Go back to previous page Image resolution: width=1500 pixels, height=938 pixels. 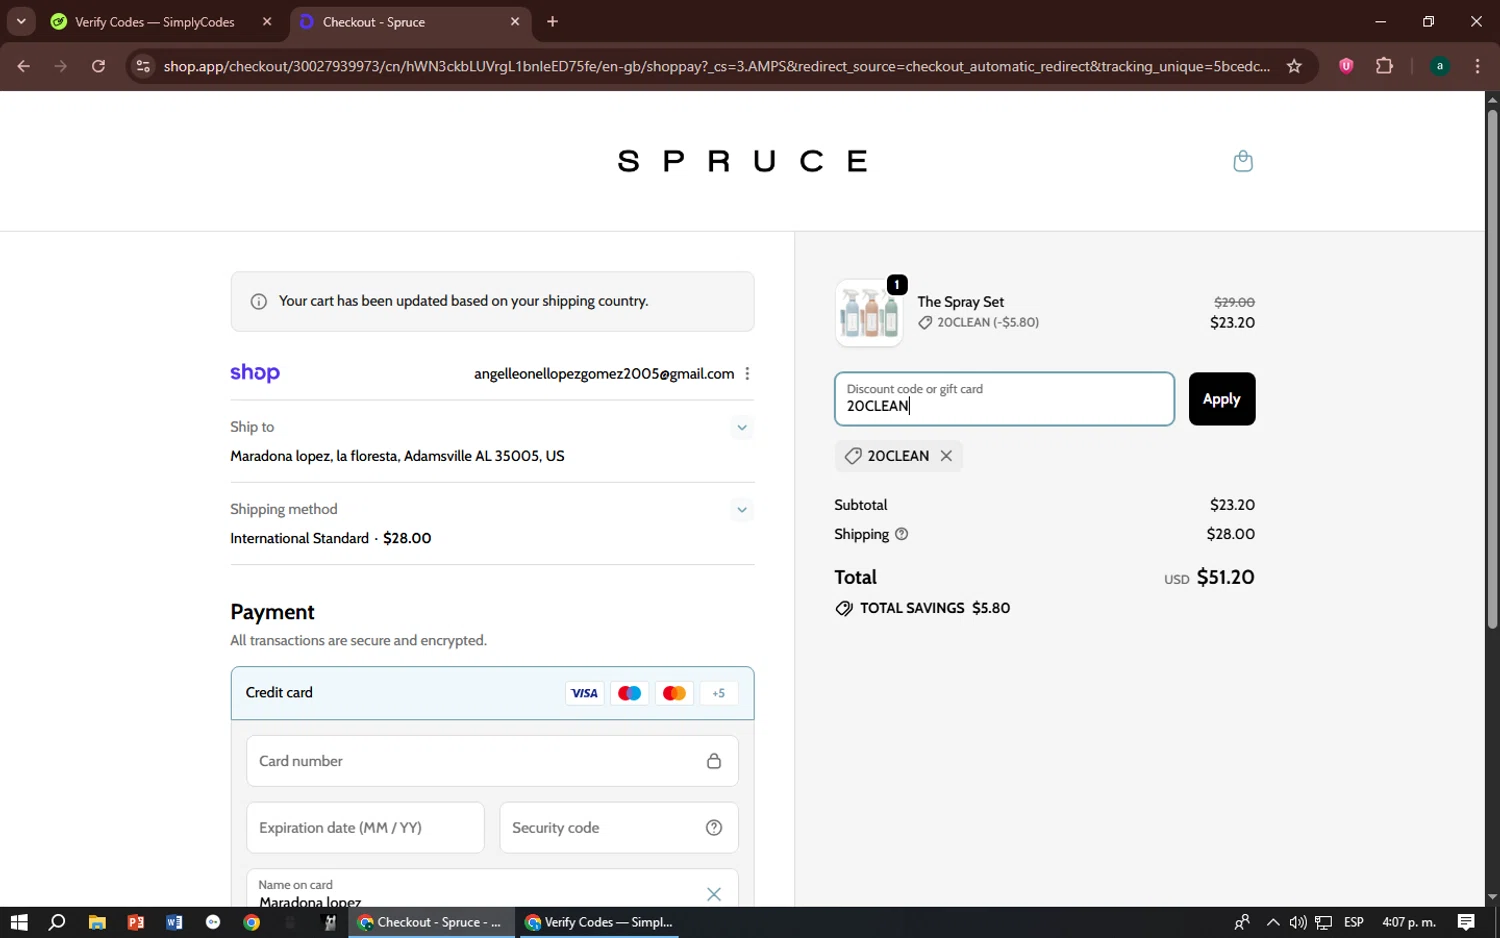(x=24, y=66)
